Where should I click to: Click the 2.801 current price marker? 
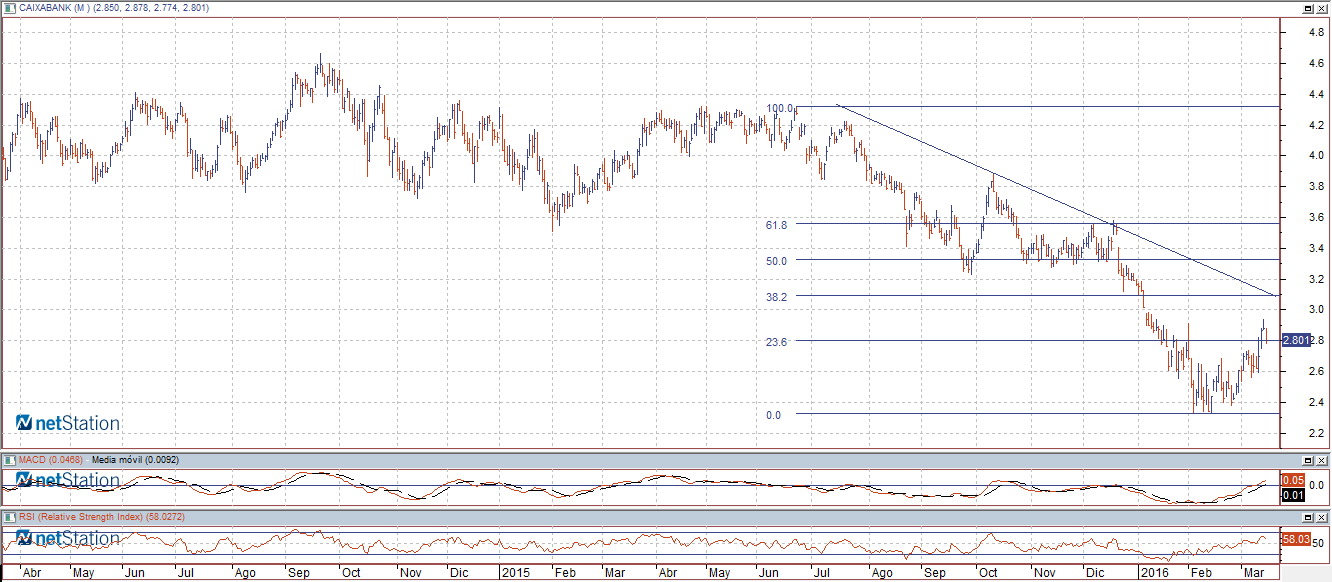[x=1295, y=341]
